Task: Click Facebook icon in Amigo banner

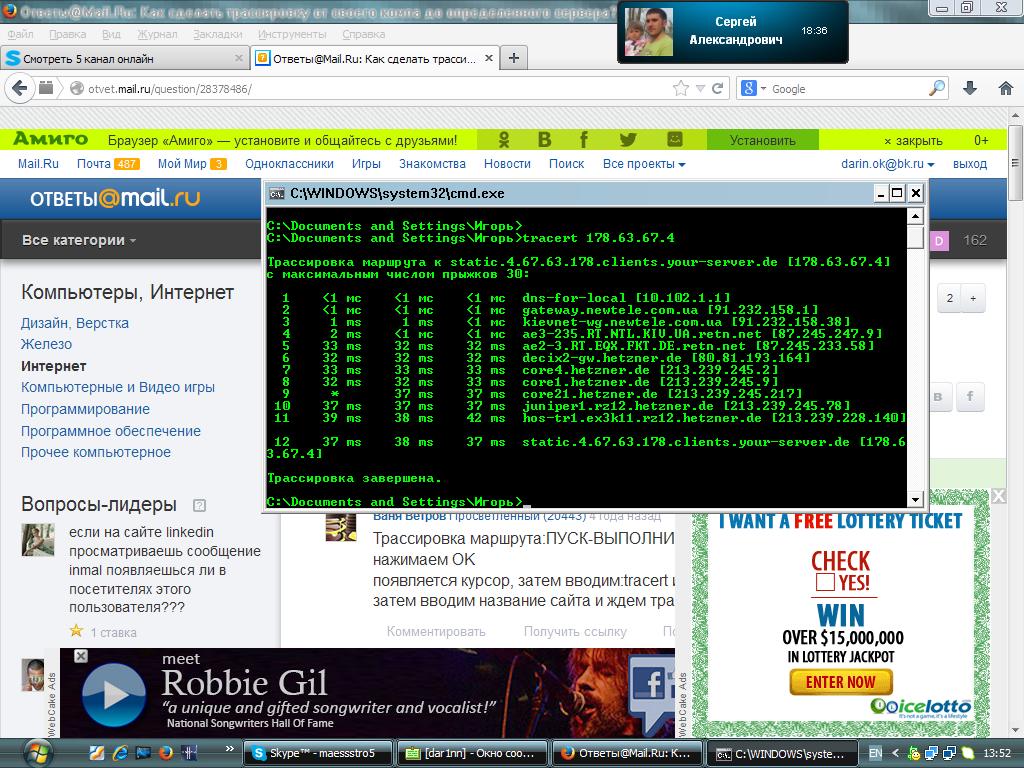Action: [x=583, y=140]
